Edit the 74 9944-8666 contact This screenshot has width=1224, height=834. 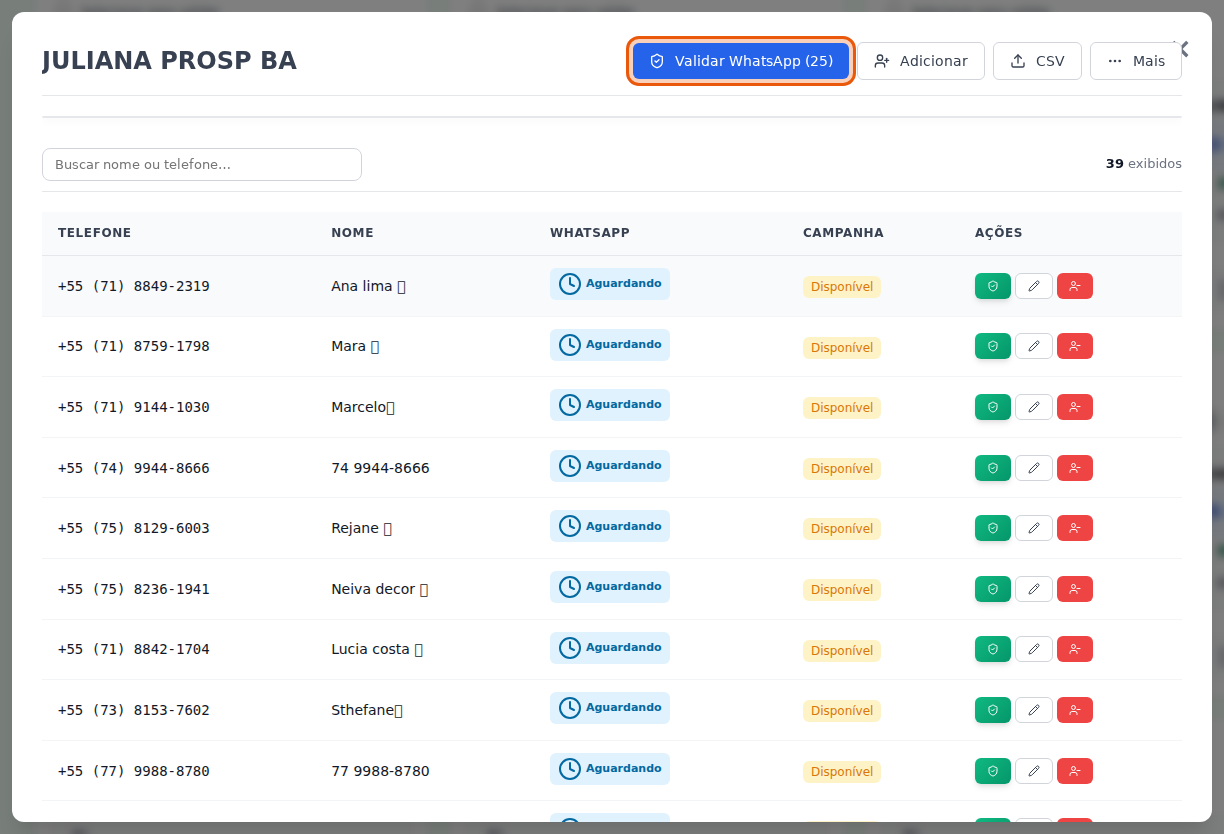(x=1034, y=468)
